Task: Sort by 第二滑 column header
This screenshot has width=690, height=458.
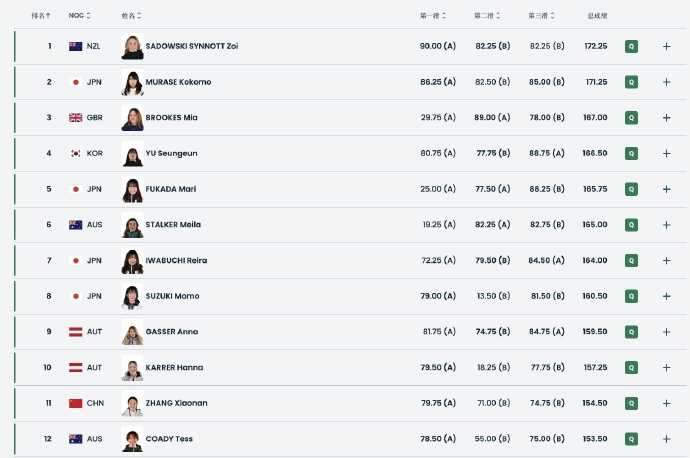Action: 488,16
